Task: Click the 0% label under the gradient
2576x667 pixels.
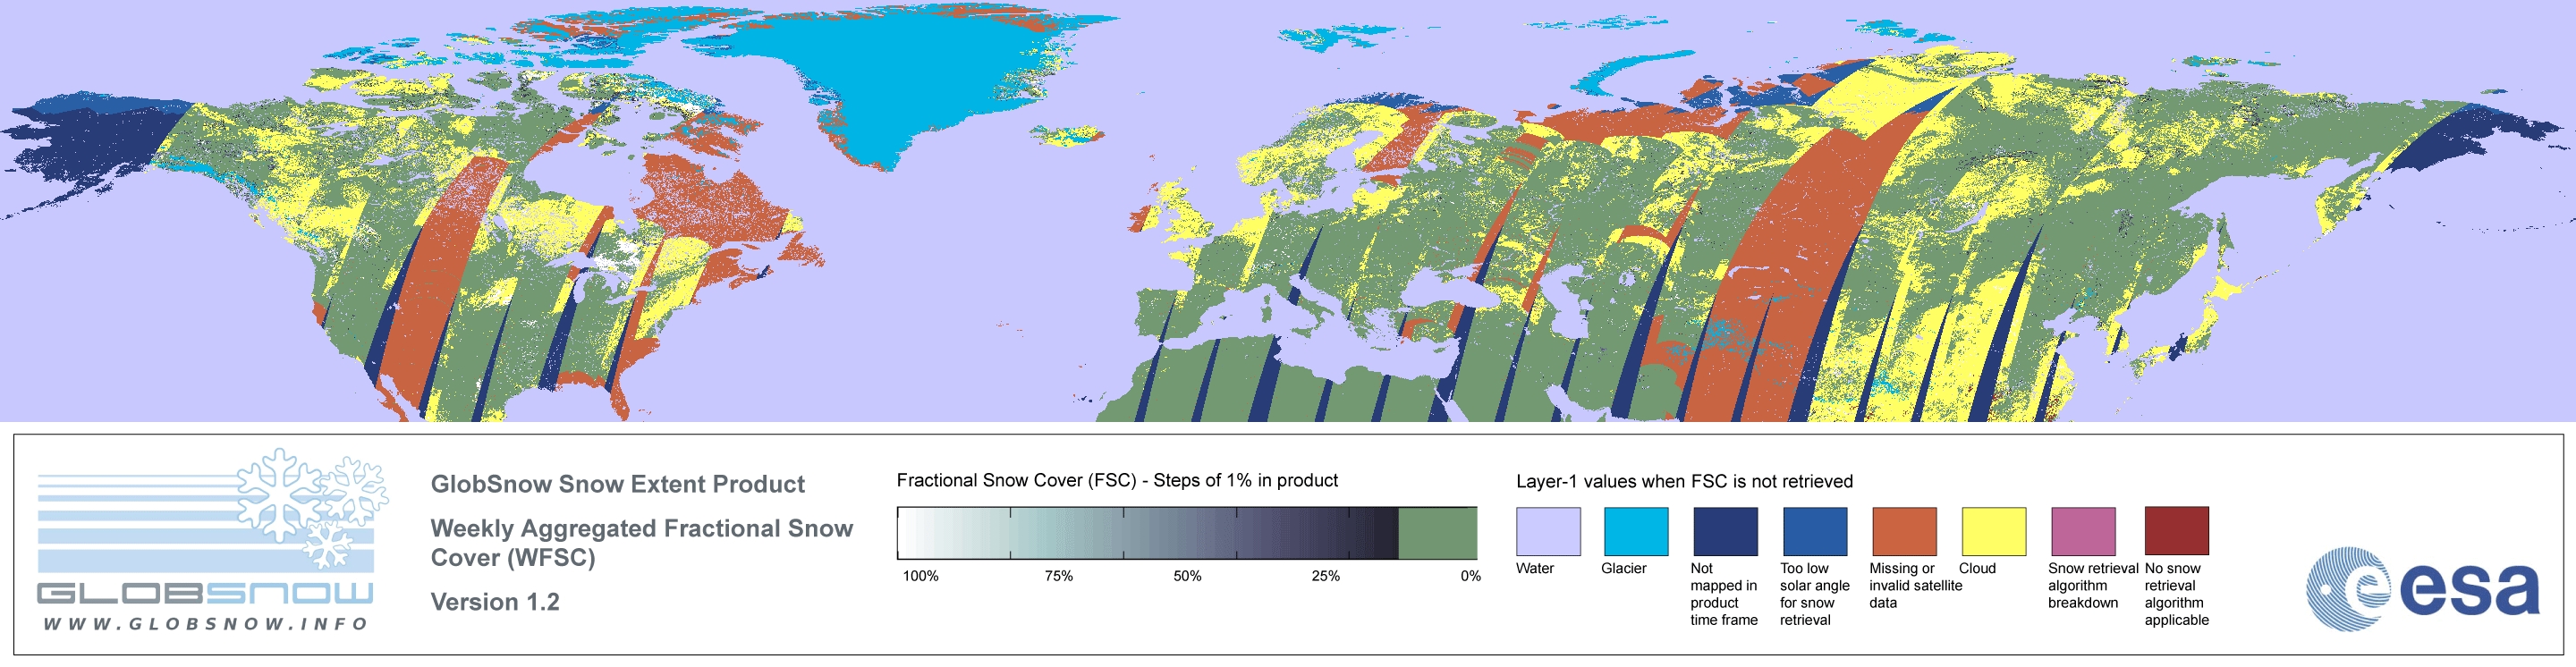Action: tap(1470, 576)
